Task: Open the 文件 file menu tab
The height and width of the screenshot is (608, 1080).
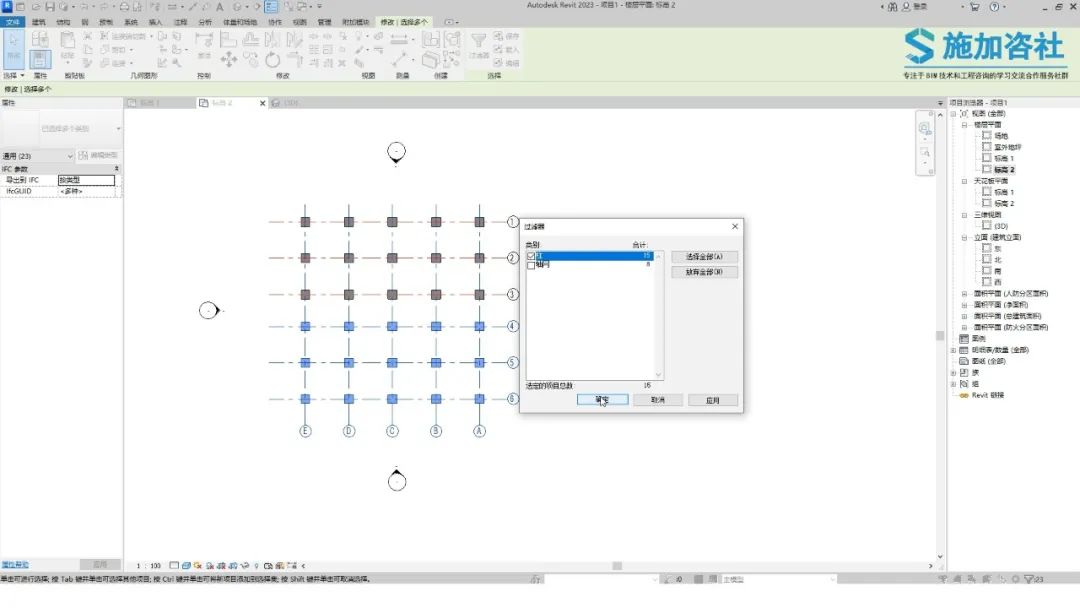Action: click(x=12, y=22)
